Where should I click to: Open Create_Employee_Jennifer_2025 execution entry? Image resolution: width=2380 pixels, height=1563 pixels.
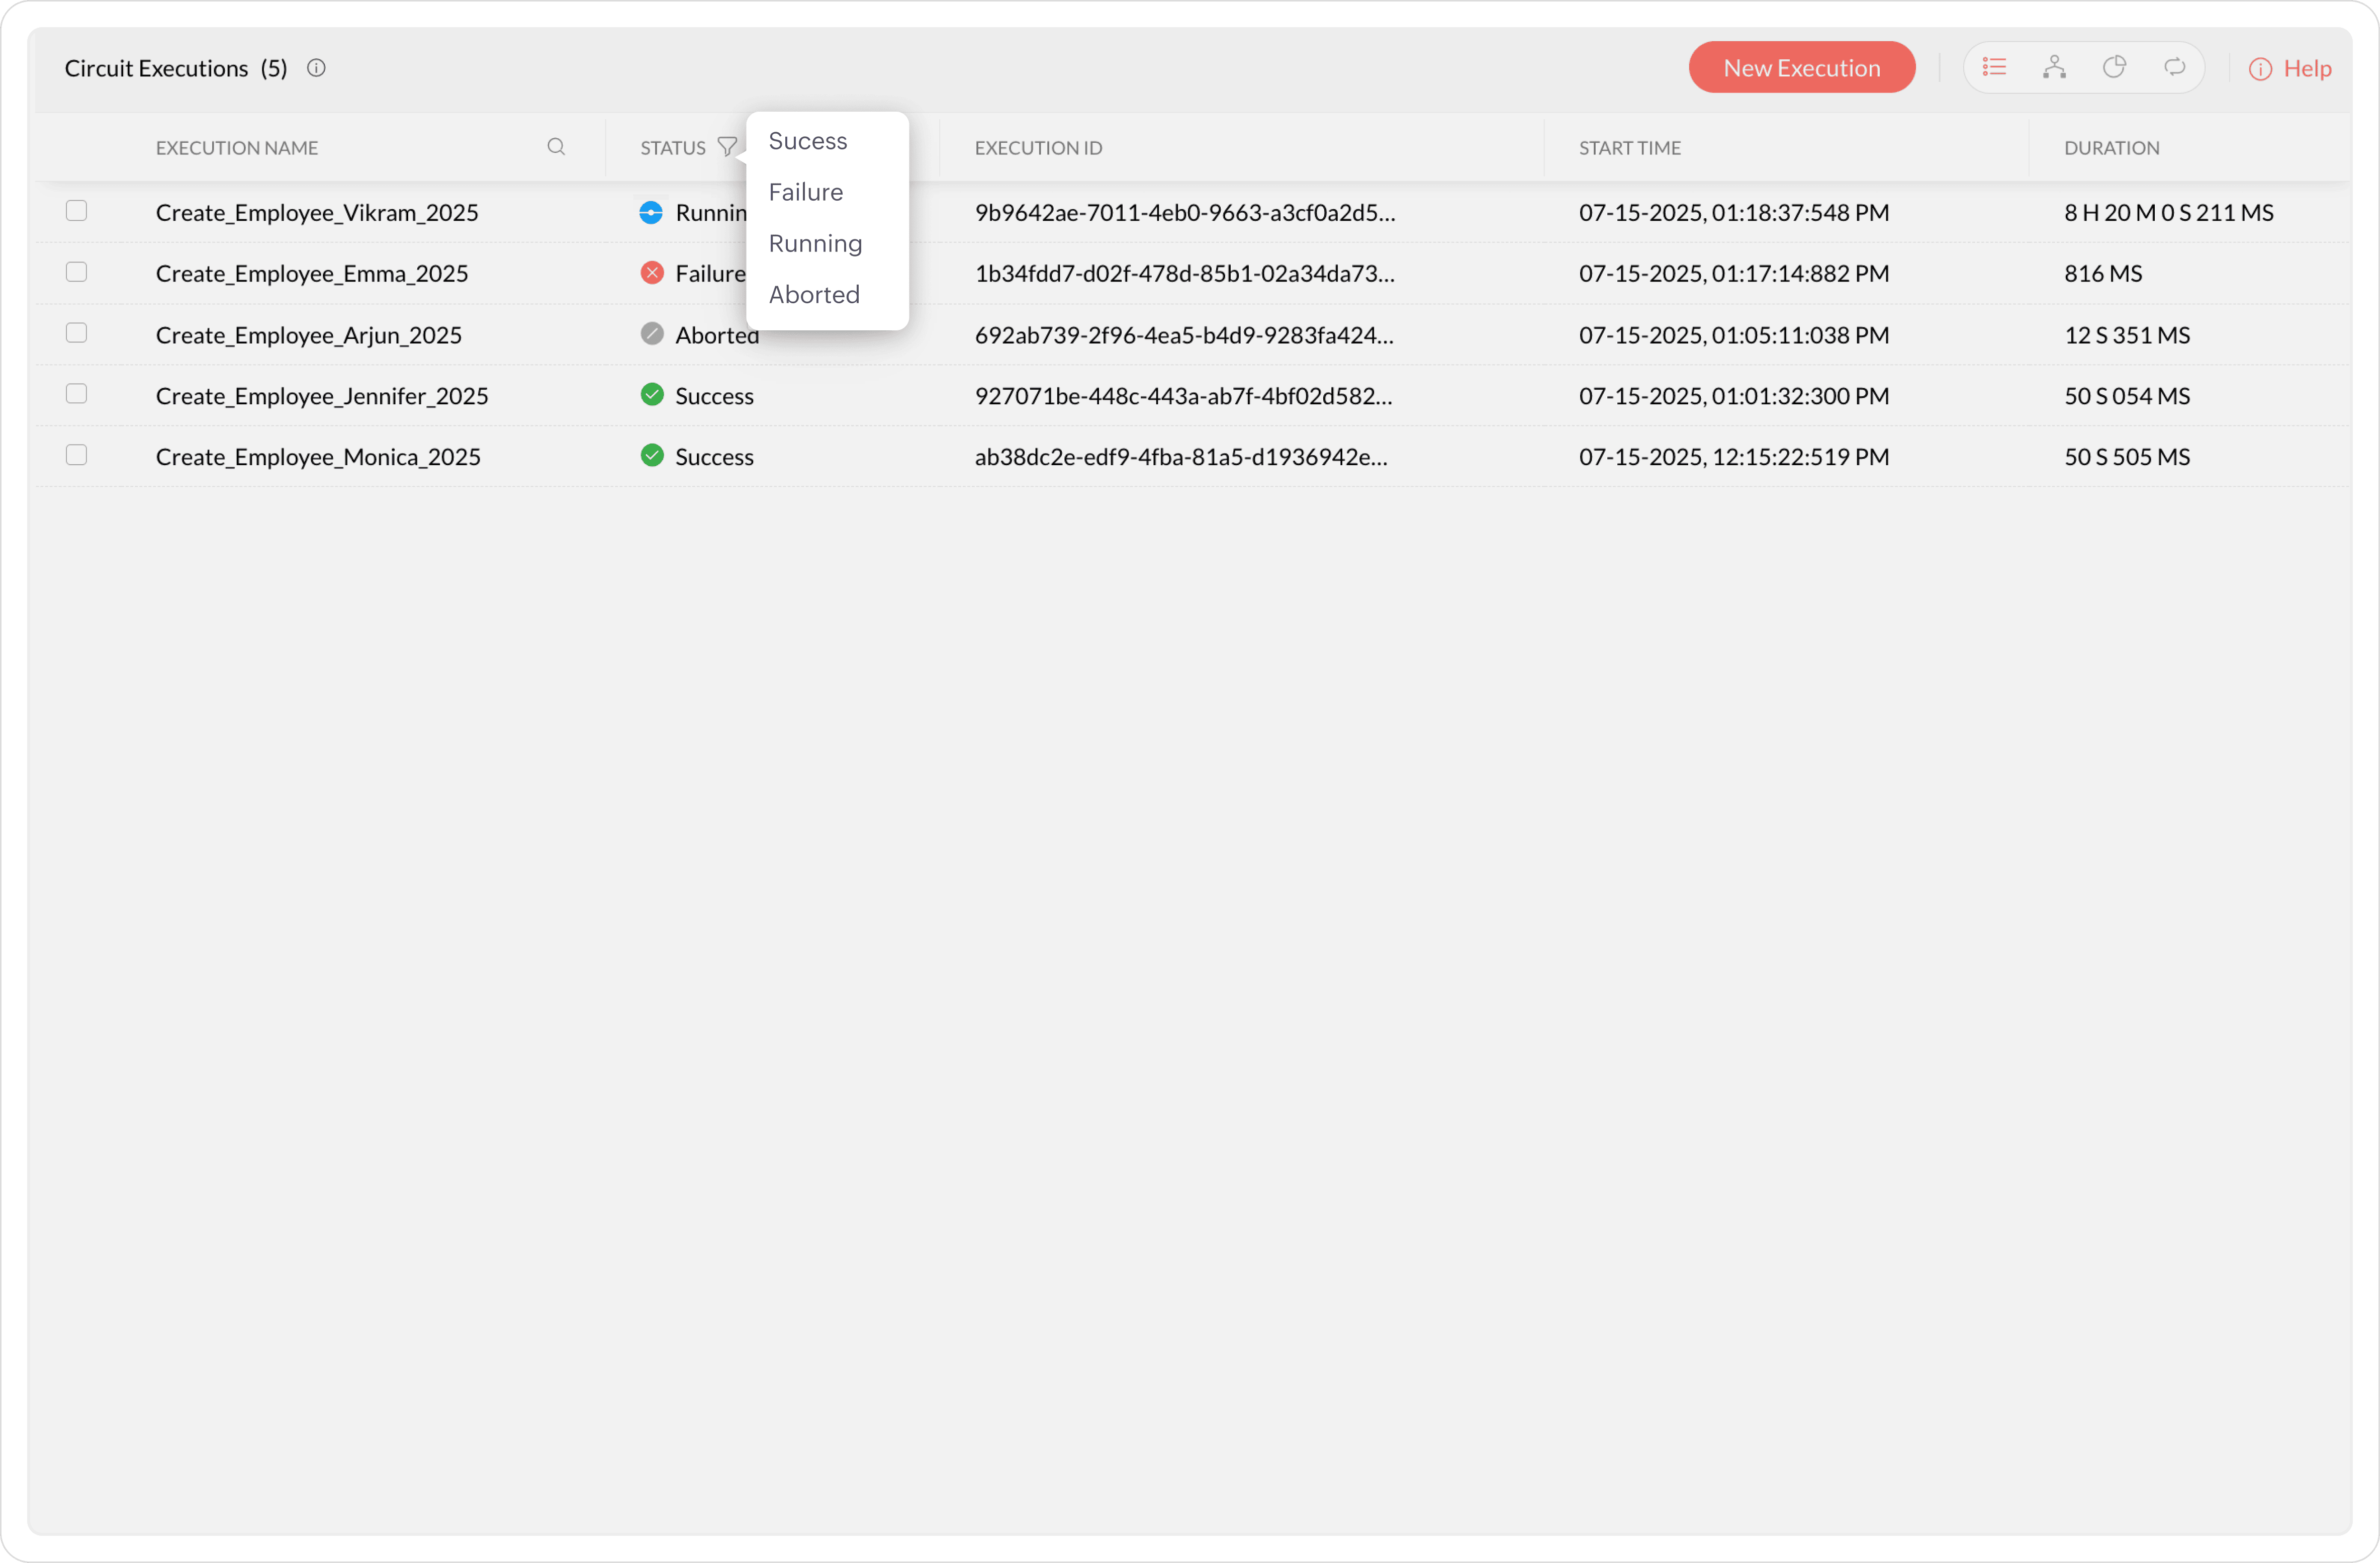(322, 396)
